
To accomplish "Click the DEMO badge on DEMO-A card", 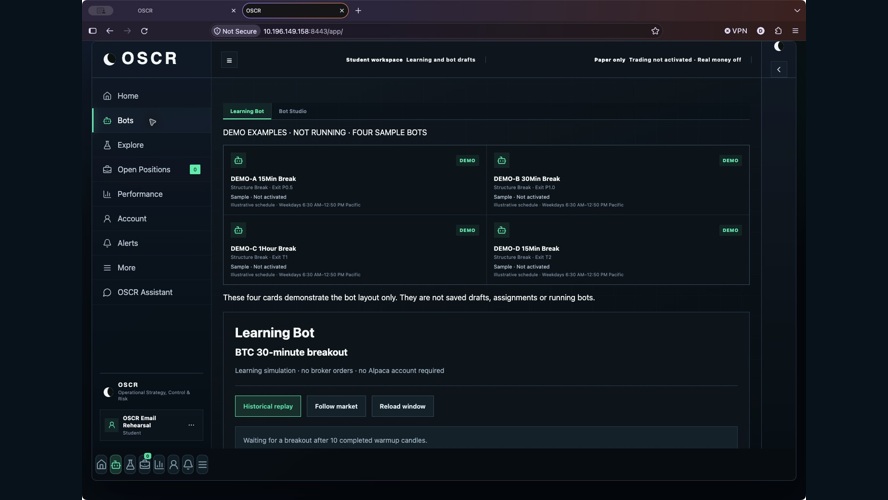I will point(467,160).
